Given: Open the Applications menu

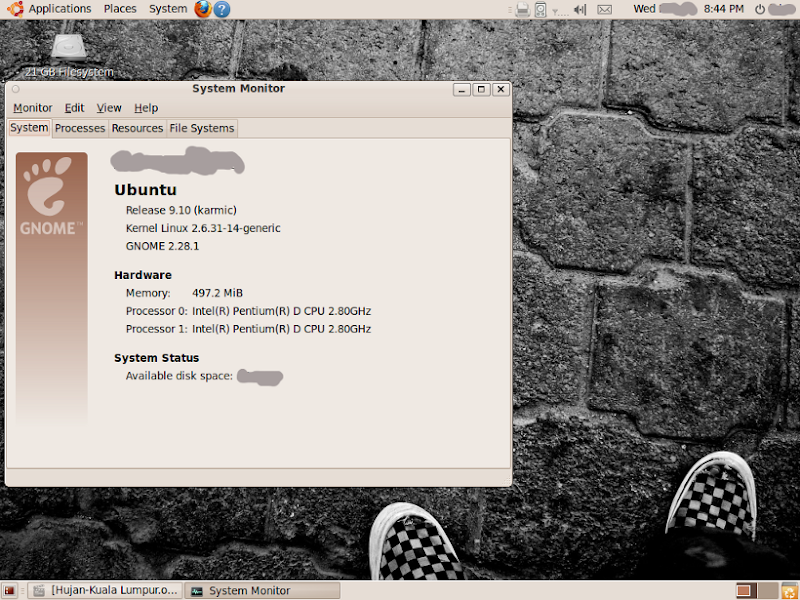Looking at the screenshot, I should click(x=60, y=9).
